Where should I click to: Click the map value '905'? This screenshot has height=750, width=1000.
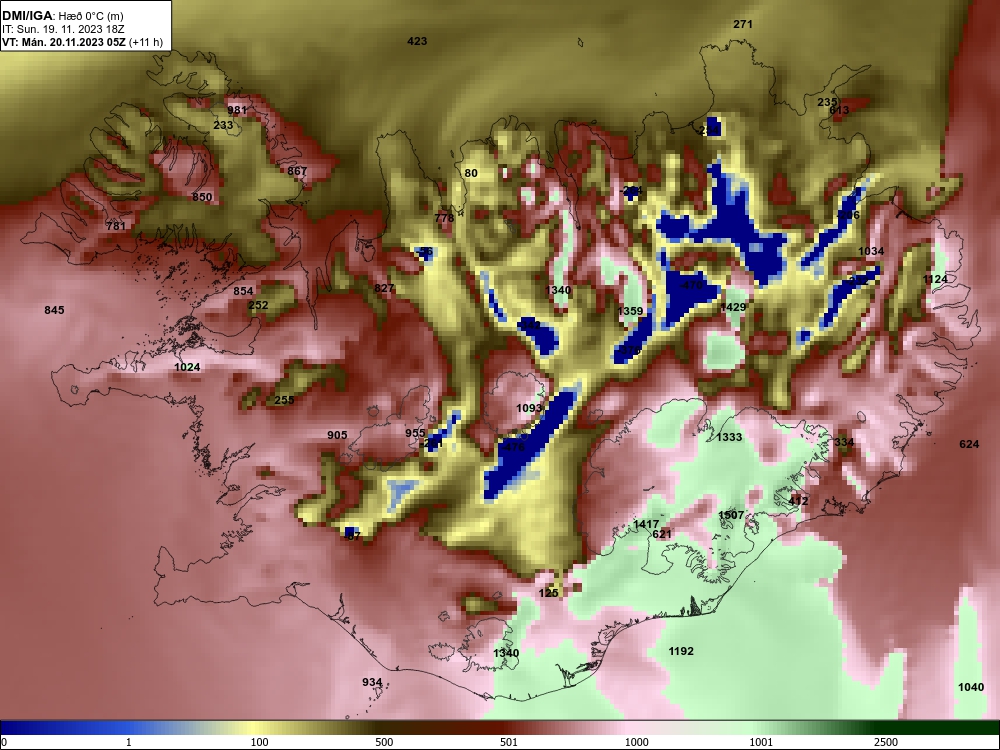click(337, 435)
